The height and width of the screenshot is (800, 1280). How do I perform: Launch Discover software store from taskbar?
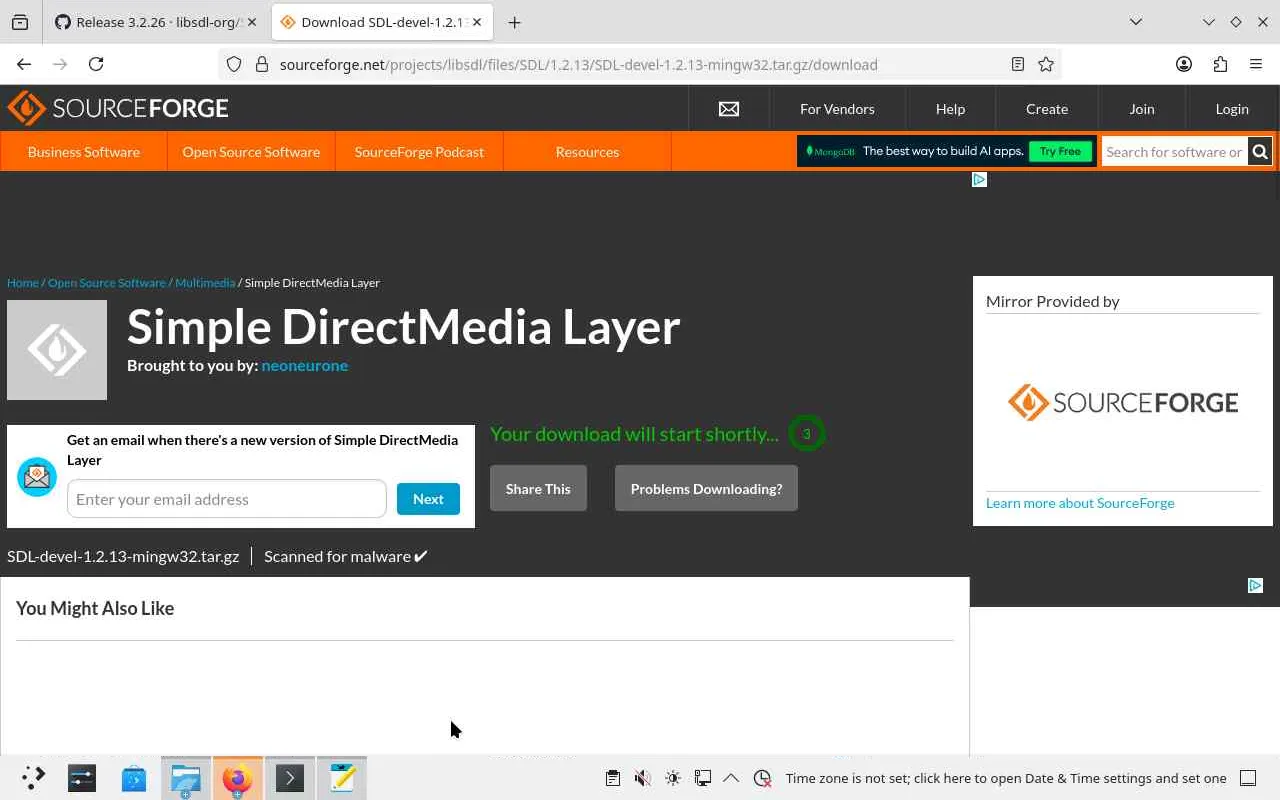coord(134,778)
